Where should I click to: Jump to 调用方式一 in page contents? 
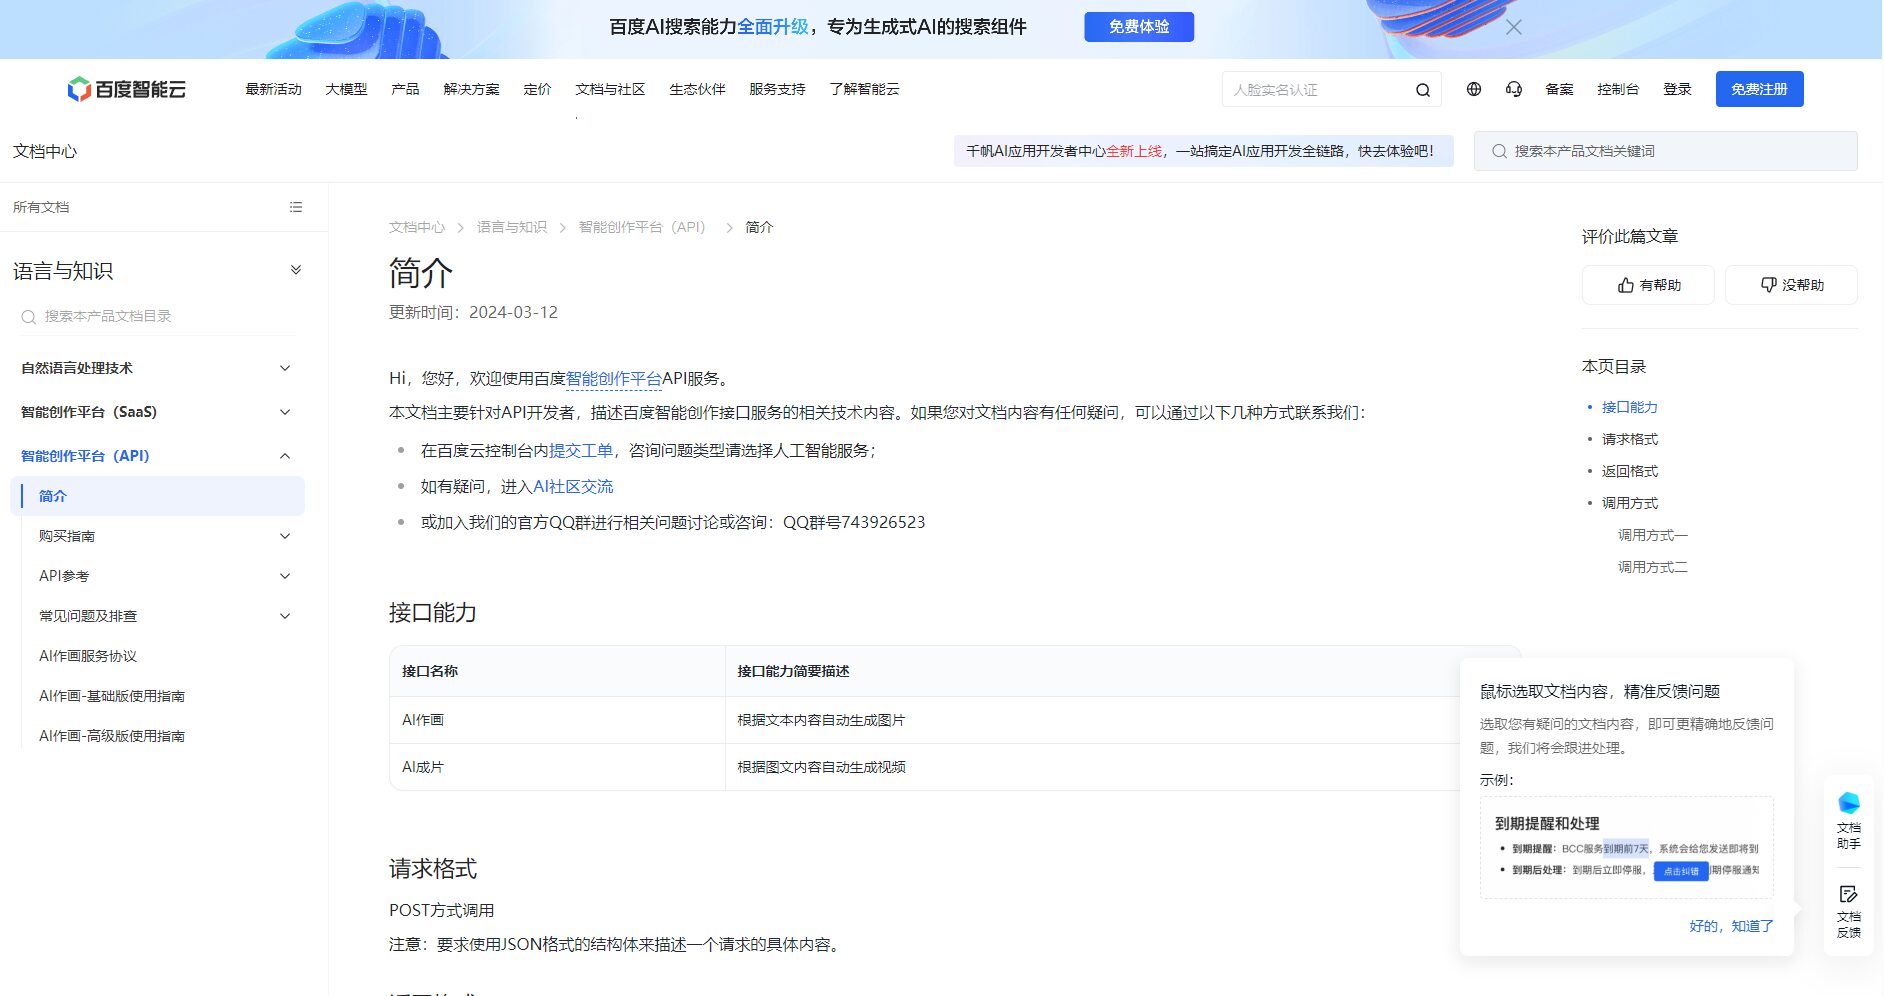click(1652, 535)
